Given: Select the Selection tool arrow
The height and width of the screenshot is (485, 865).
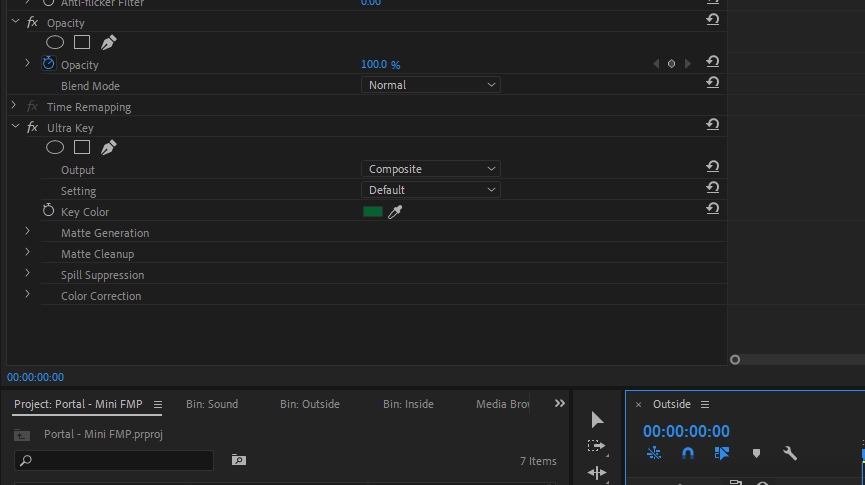Looking at the screenshot, I should click(597, 419).
